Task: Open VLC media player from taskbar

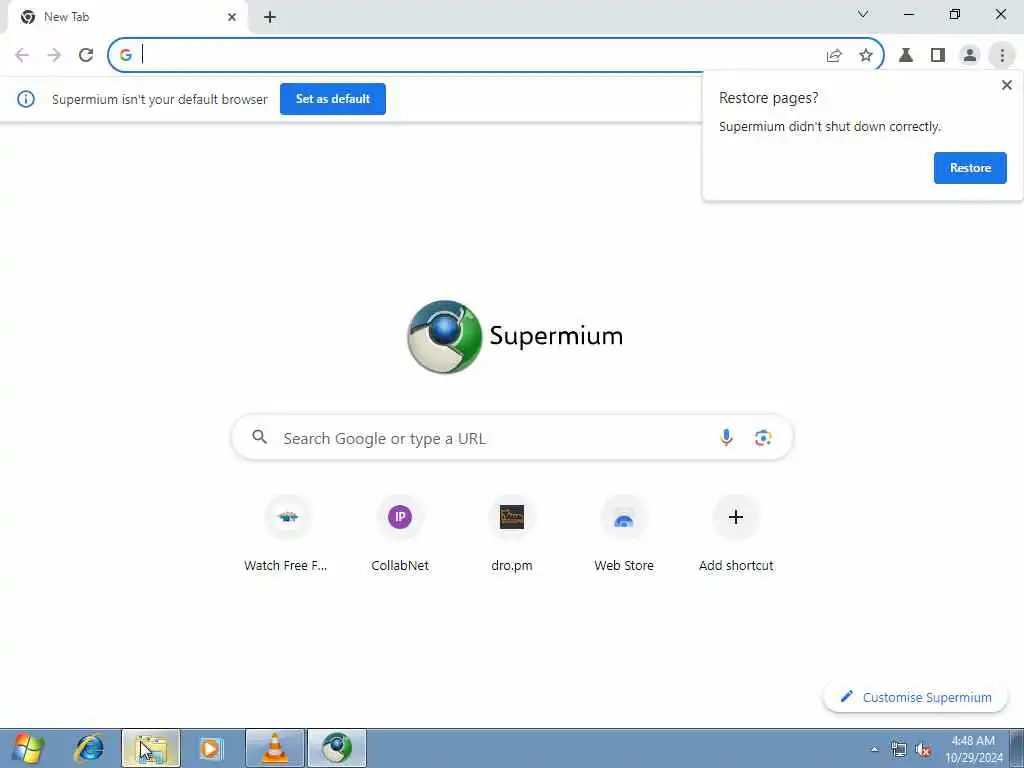Action: point(275,748)
